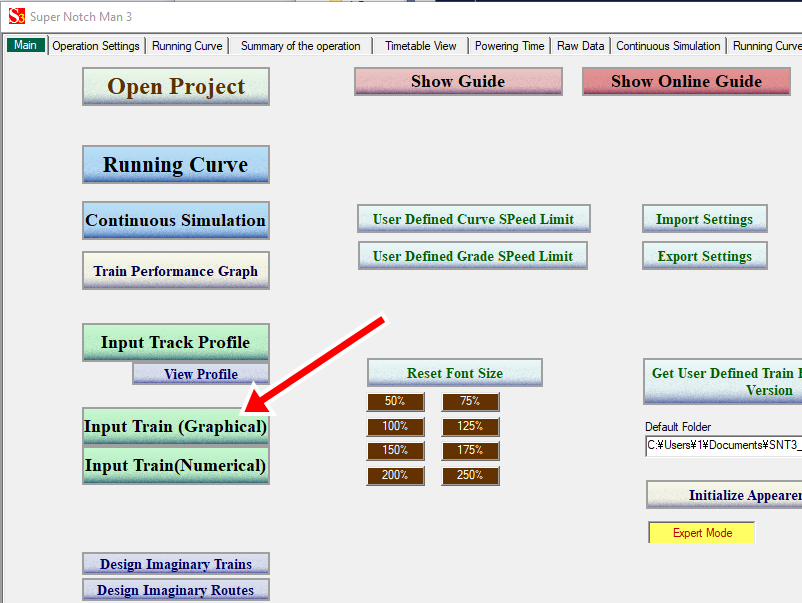Viewport: 802px width, 603px height.
Task: Set font size to 125%
Action: click(471, 426)
